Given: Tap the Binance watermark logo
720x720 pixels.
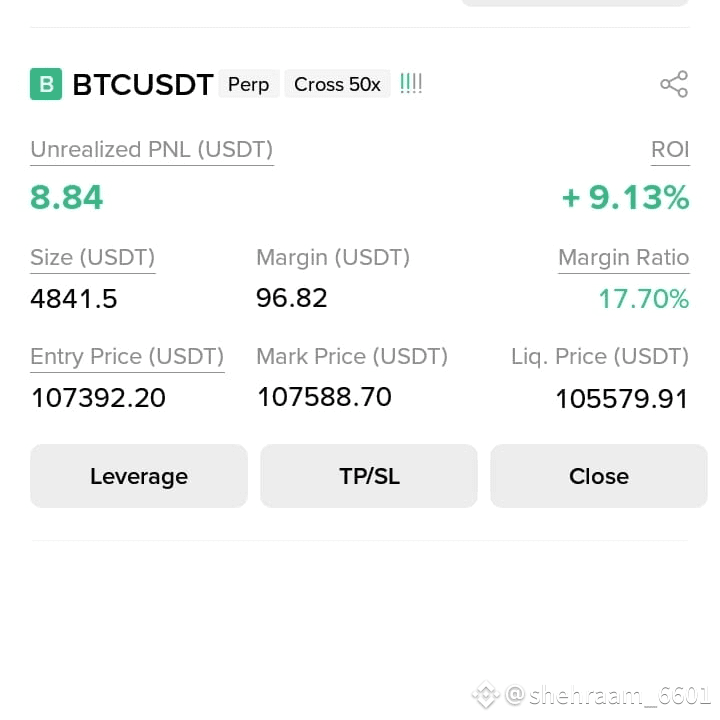Looking at the screenshot, I should click(486, 695).
